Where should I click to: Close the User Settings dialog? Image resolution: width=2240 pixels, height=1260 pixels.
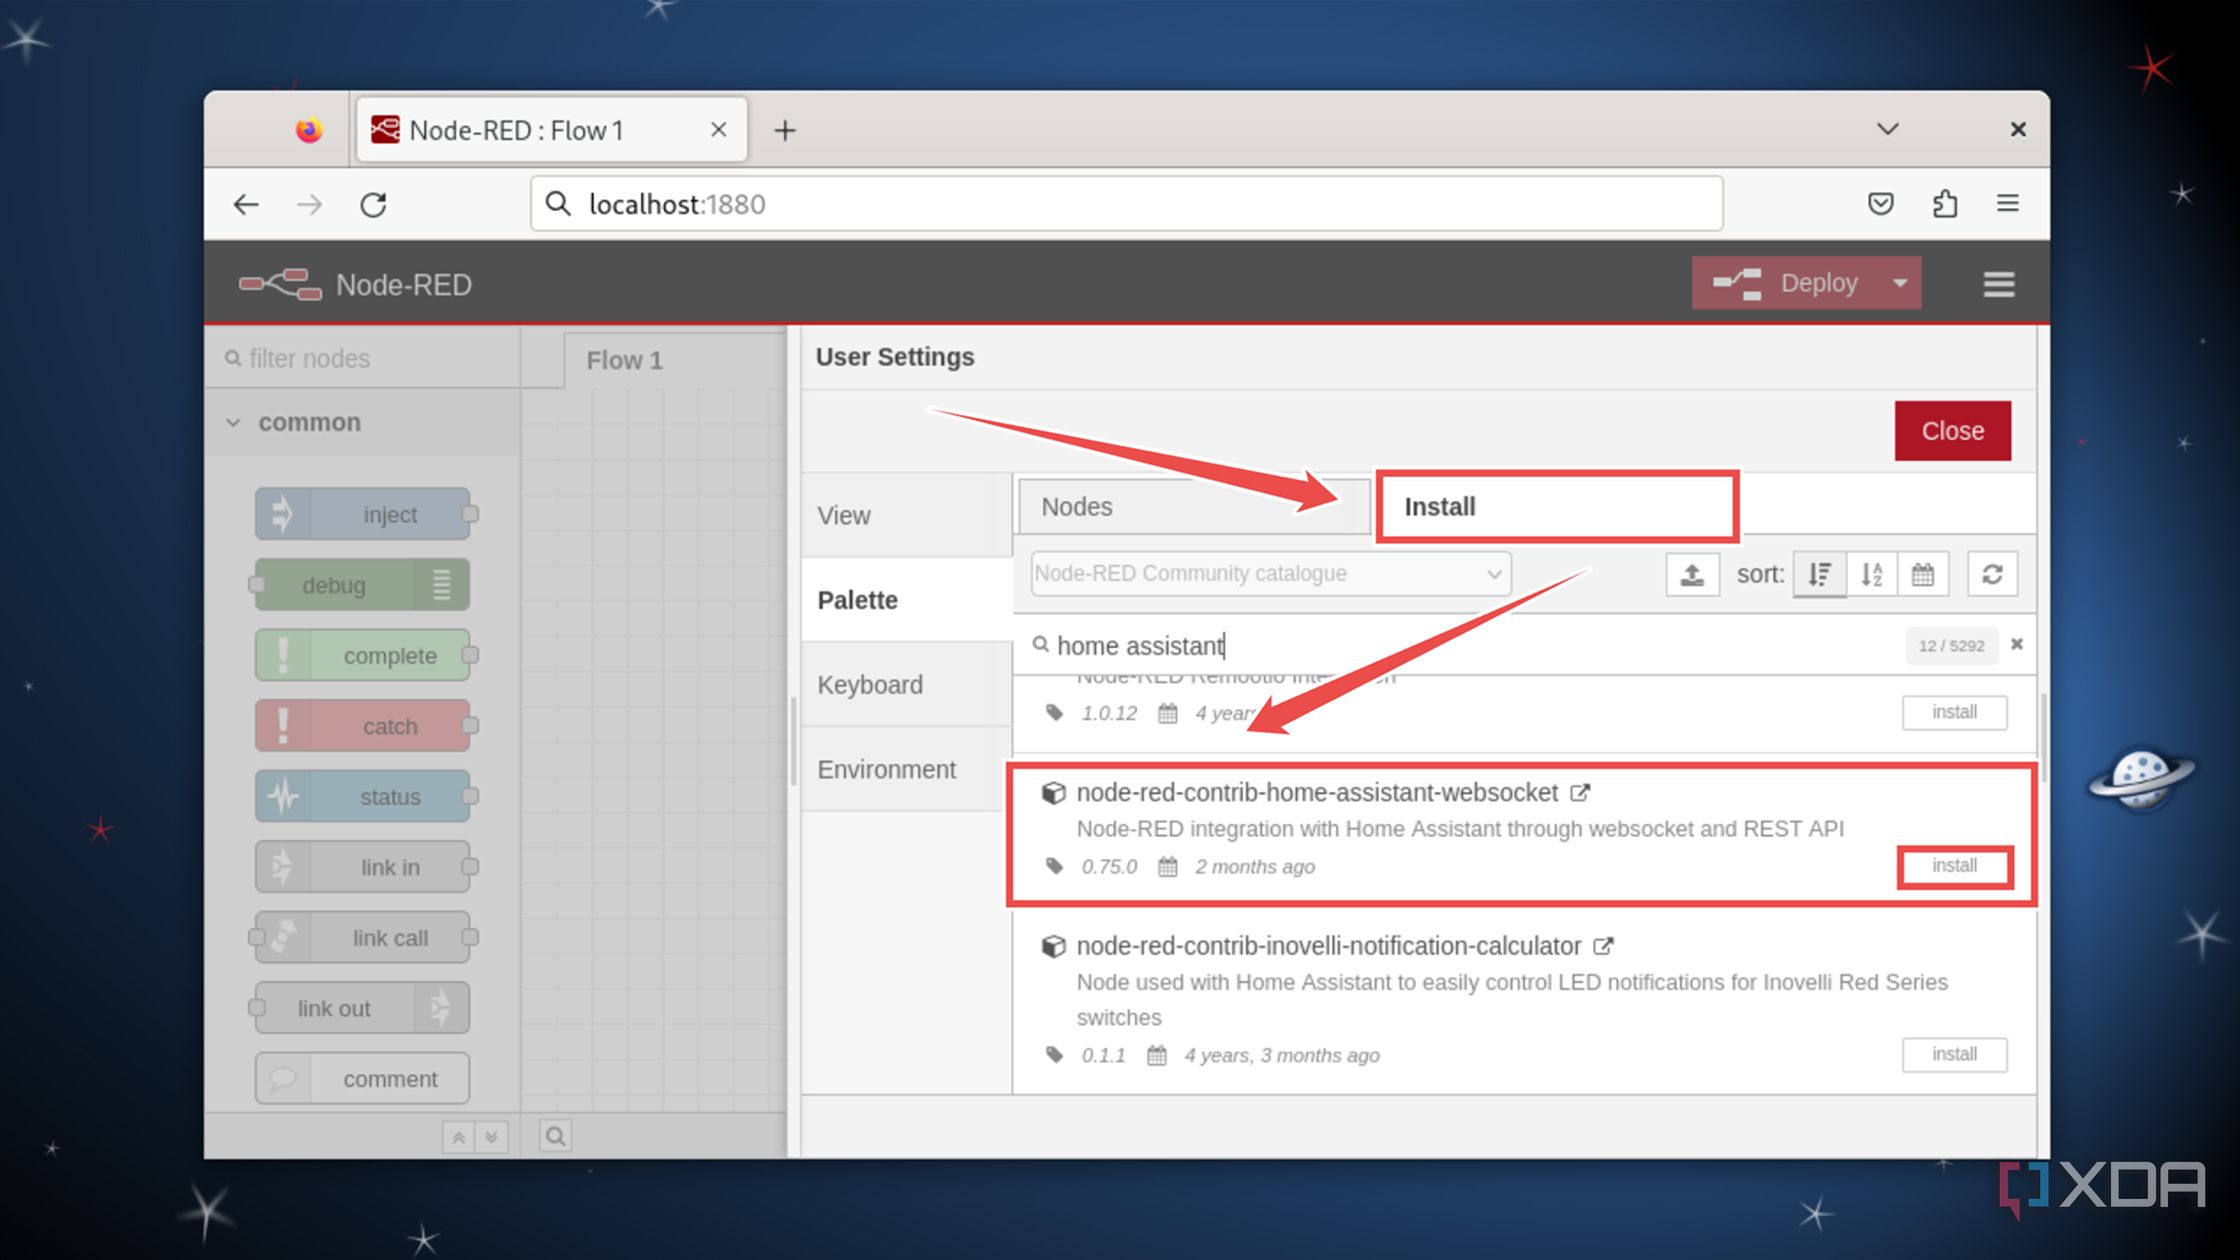tap(1951, 430)
